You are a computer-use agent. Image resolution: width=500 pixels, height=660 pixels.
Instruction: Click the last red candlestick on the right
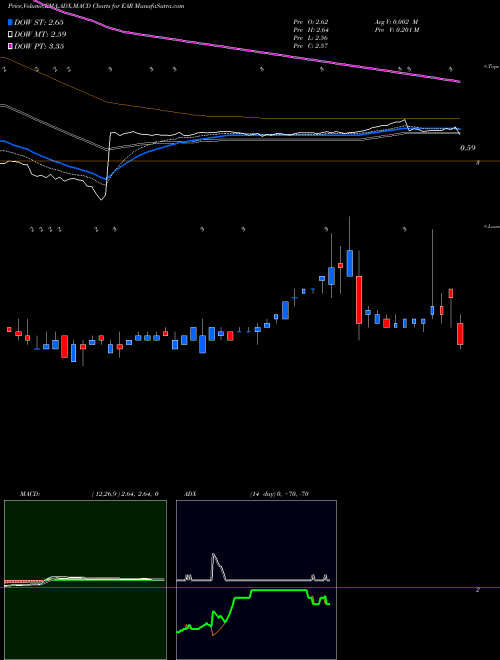460,334
